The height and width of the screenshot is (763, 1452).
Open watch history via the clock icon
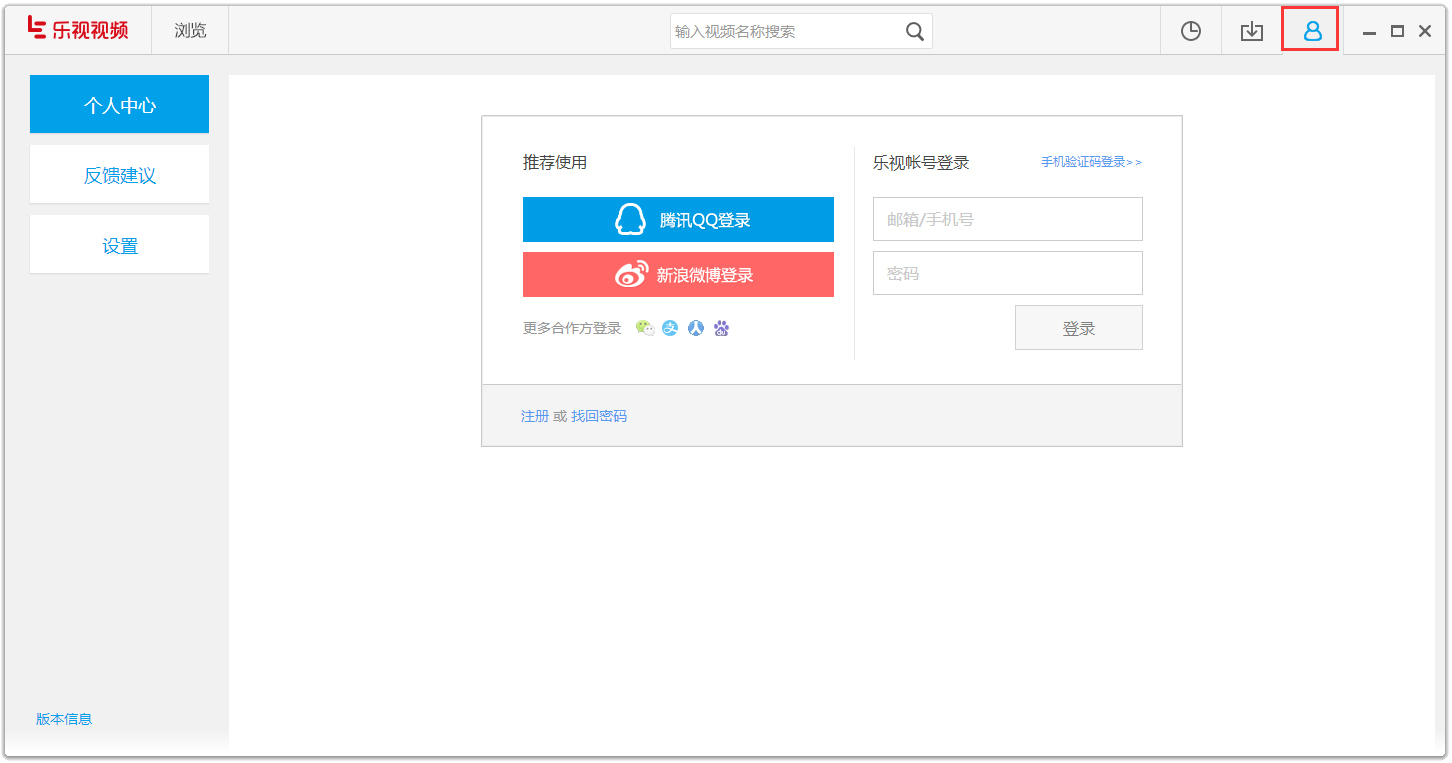[1190, 30]
